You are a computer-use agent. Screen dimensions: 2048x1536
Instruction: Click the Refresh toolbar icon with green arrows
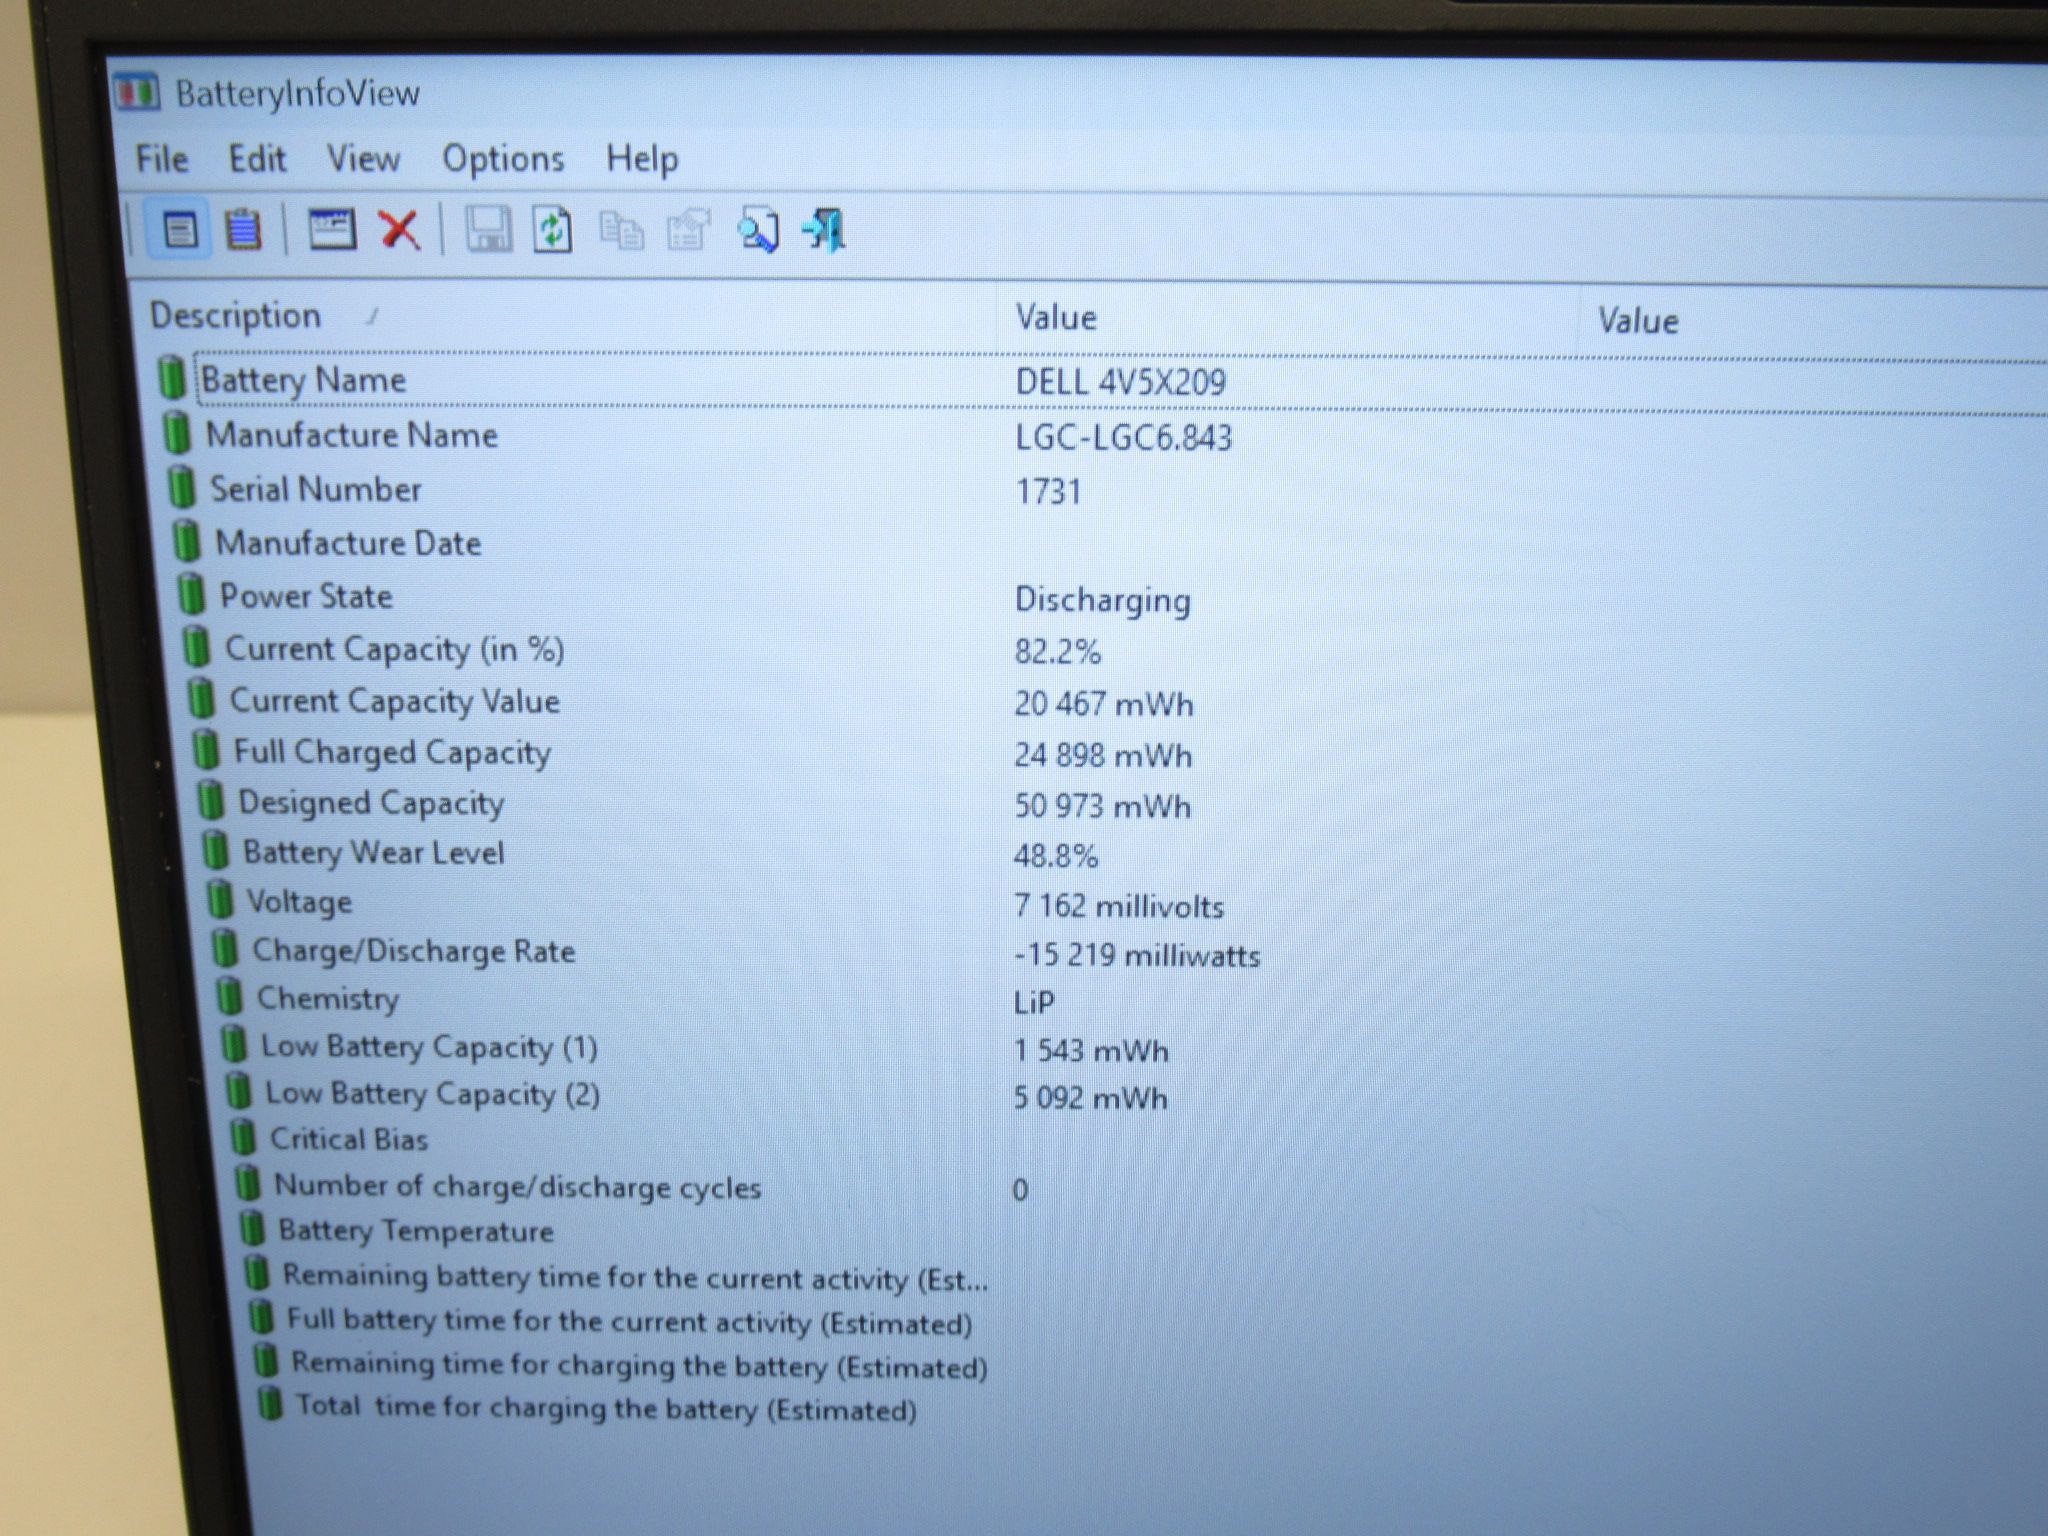point(553,231)
